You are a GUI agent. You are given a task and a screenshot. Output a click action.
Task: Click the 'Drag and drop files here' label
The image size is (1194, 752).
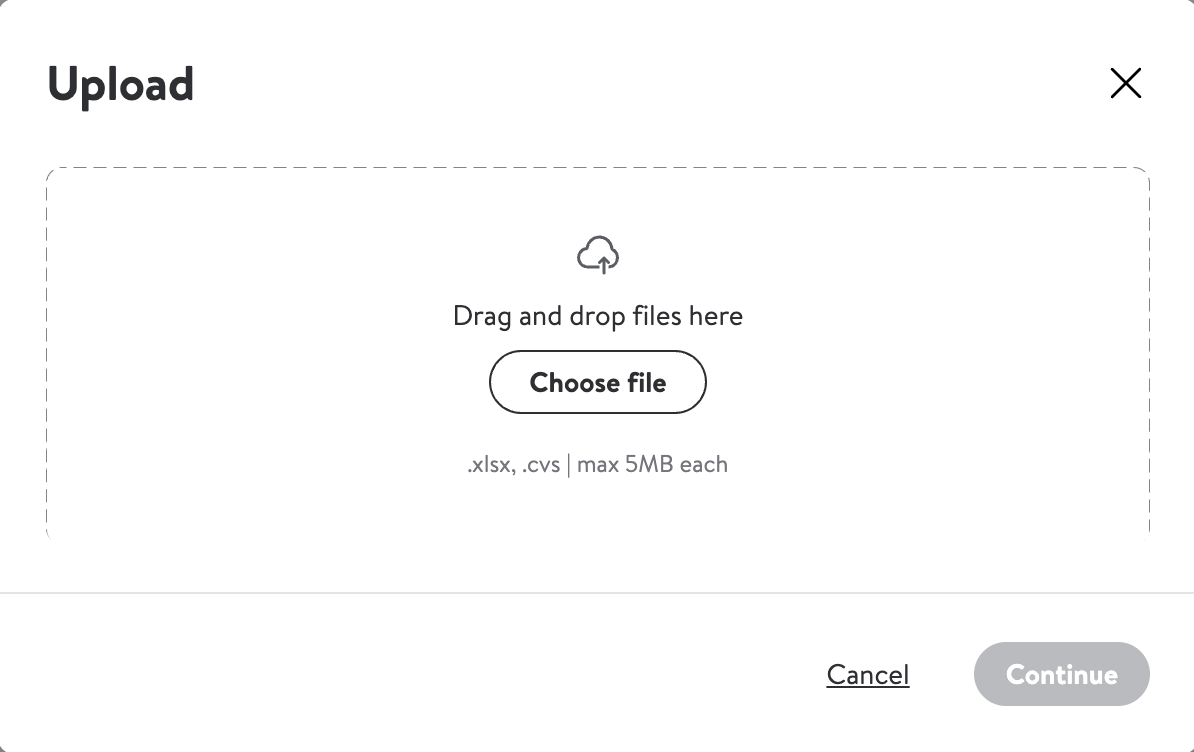[598, 316]
